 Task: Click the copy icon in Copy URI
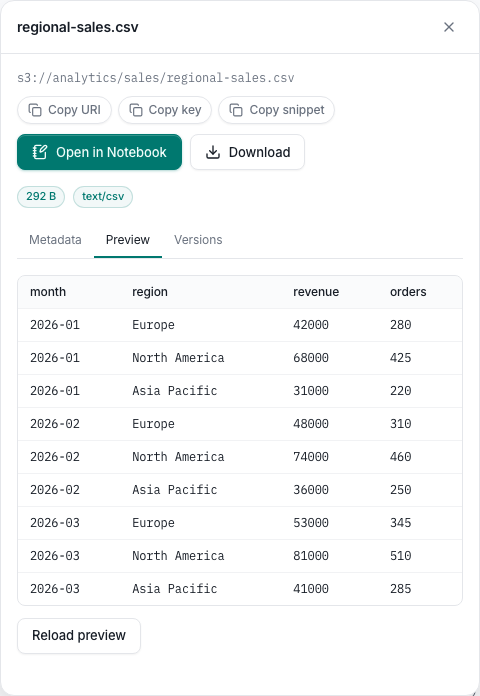(x=35, y=110)
